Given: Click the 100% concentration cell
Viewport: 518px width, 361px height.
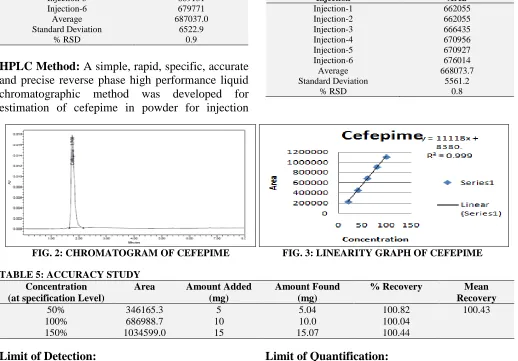Looking at the screenshot, I should [56, 321].
